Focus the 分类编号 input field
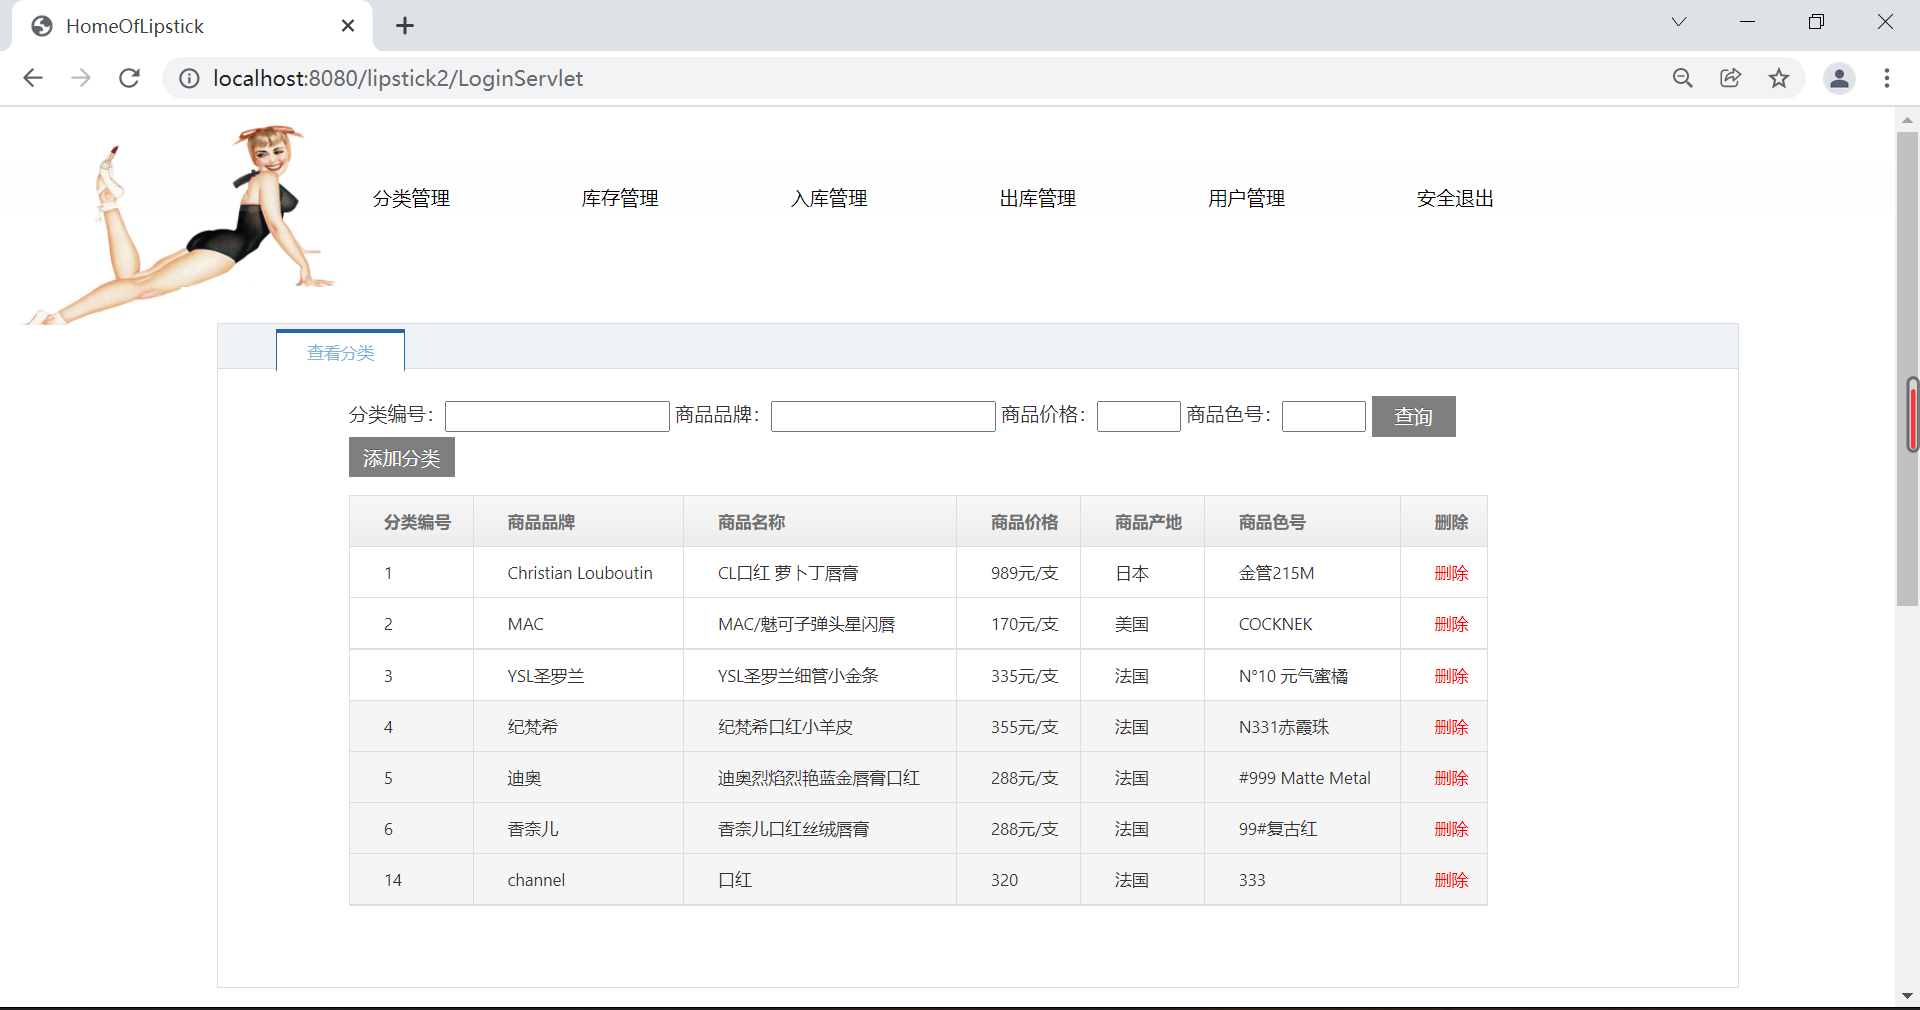The width and height of the screenshot is (1920, 1010). (x=557, y=416)
